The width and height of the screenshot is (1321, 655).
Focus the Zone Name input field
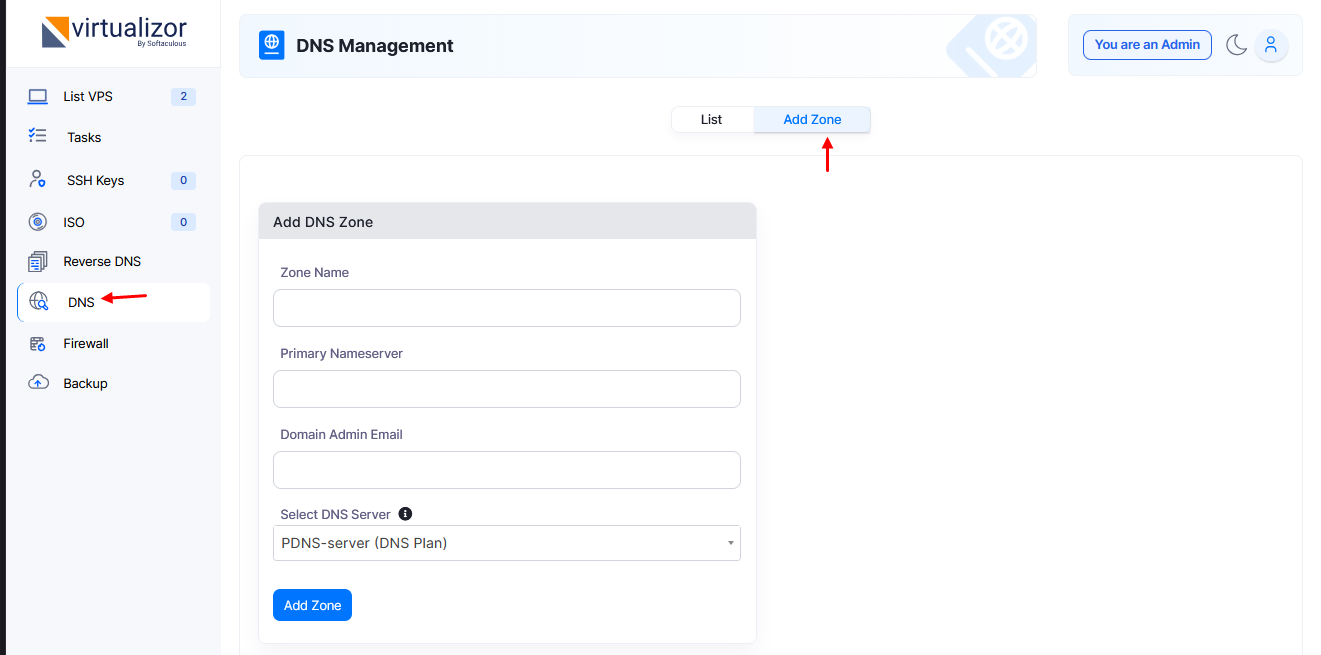(506, 308)
